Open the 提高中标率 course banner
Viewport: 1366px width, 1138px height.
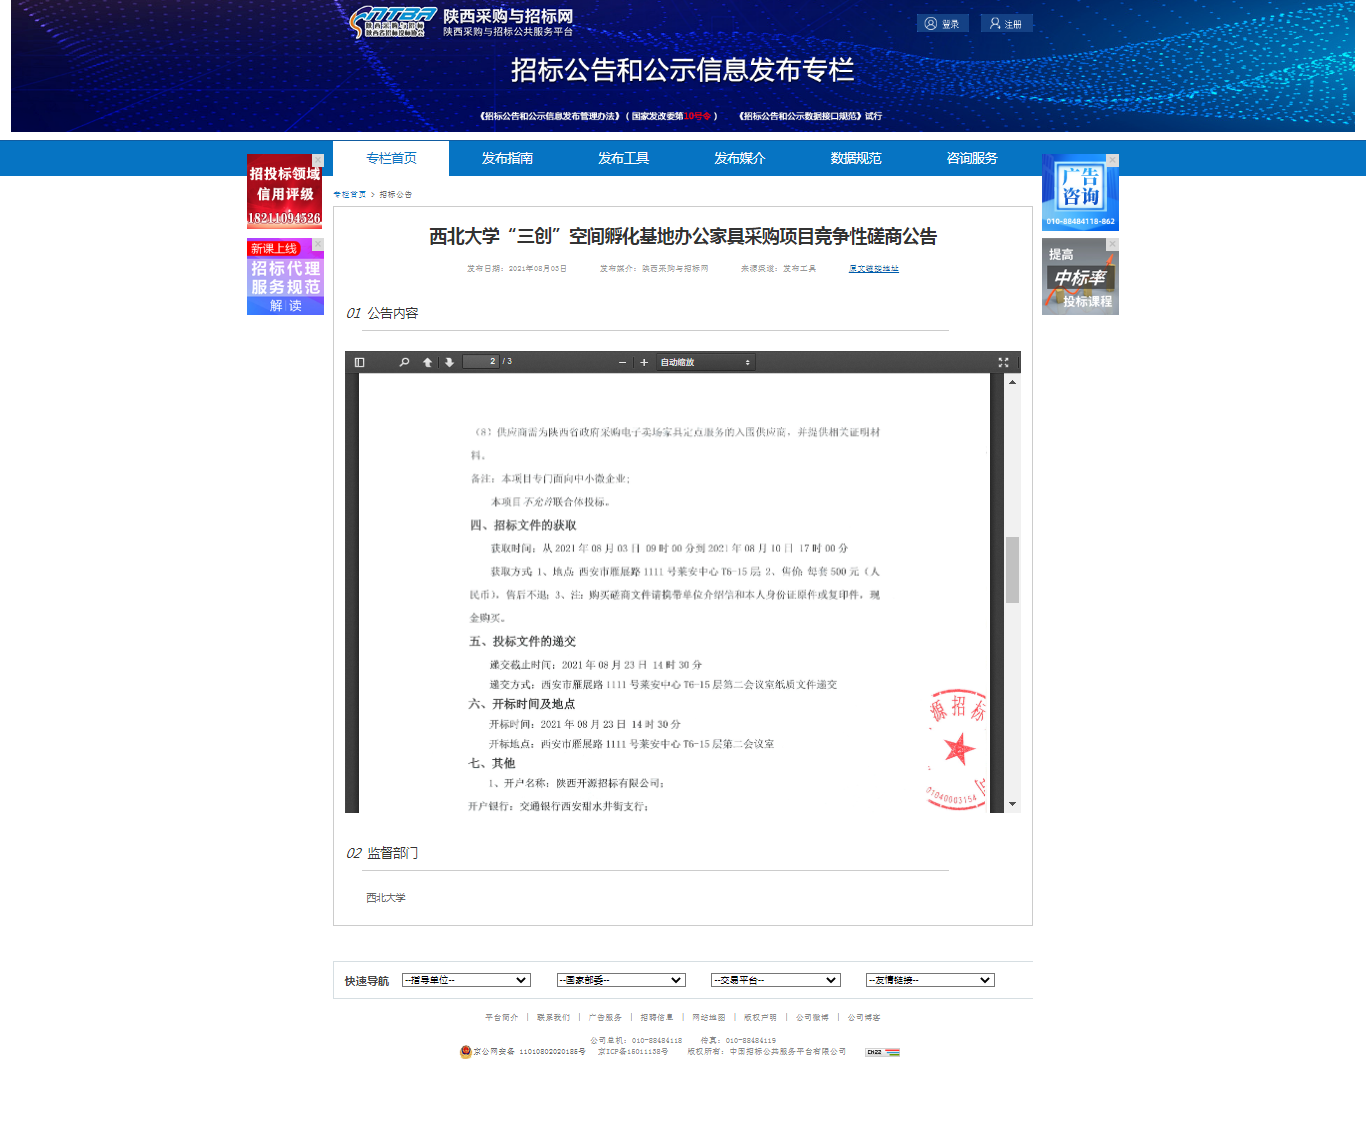click(1080, 277)
